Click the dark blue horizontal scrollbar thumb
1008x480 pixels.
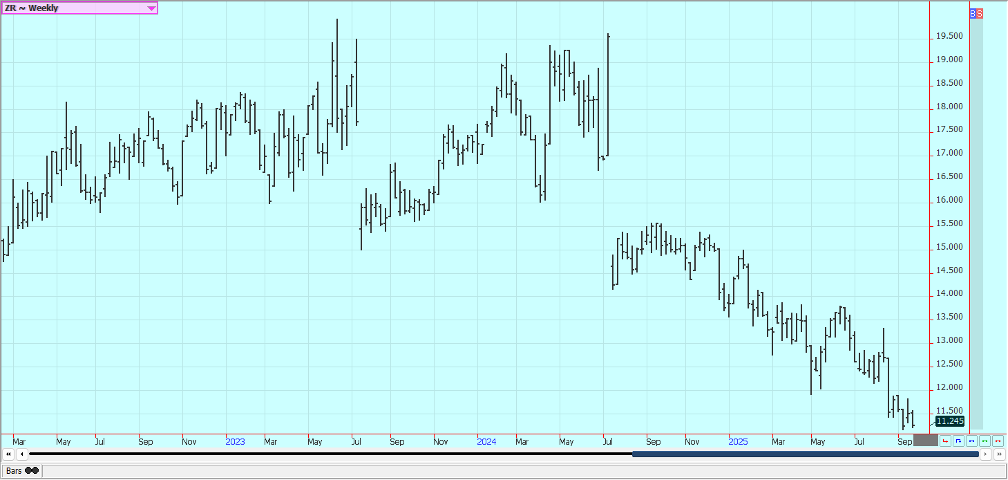(805, 454)
